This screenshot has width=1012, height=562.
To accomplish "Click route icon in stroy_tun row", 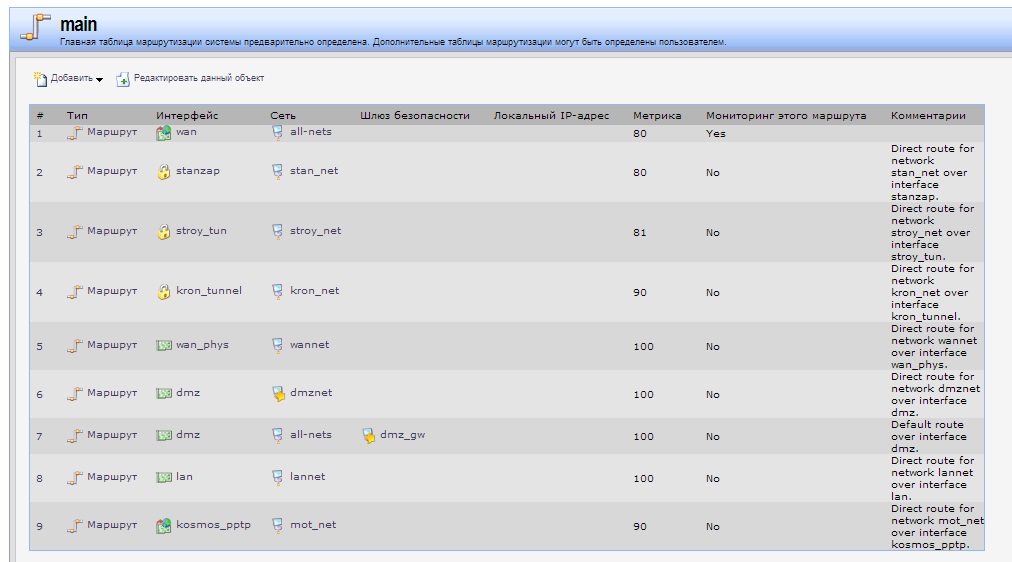I will click(75, 232).
